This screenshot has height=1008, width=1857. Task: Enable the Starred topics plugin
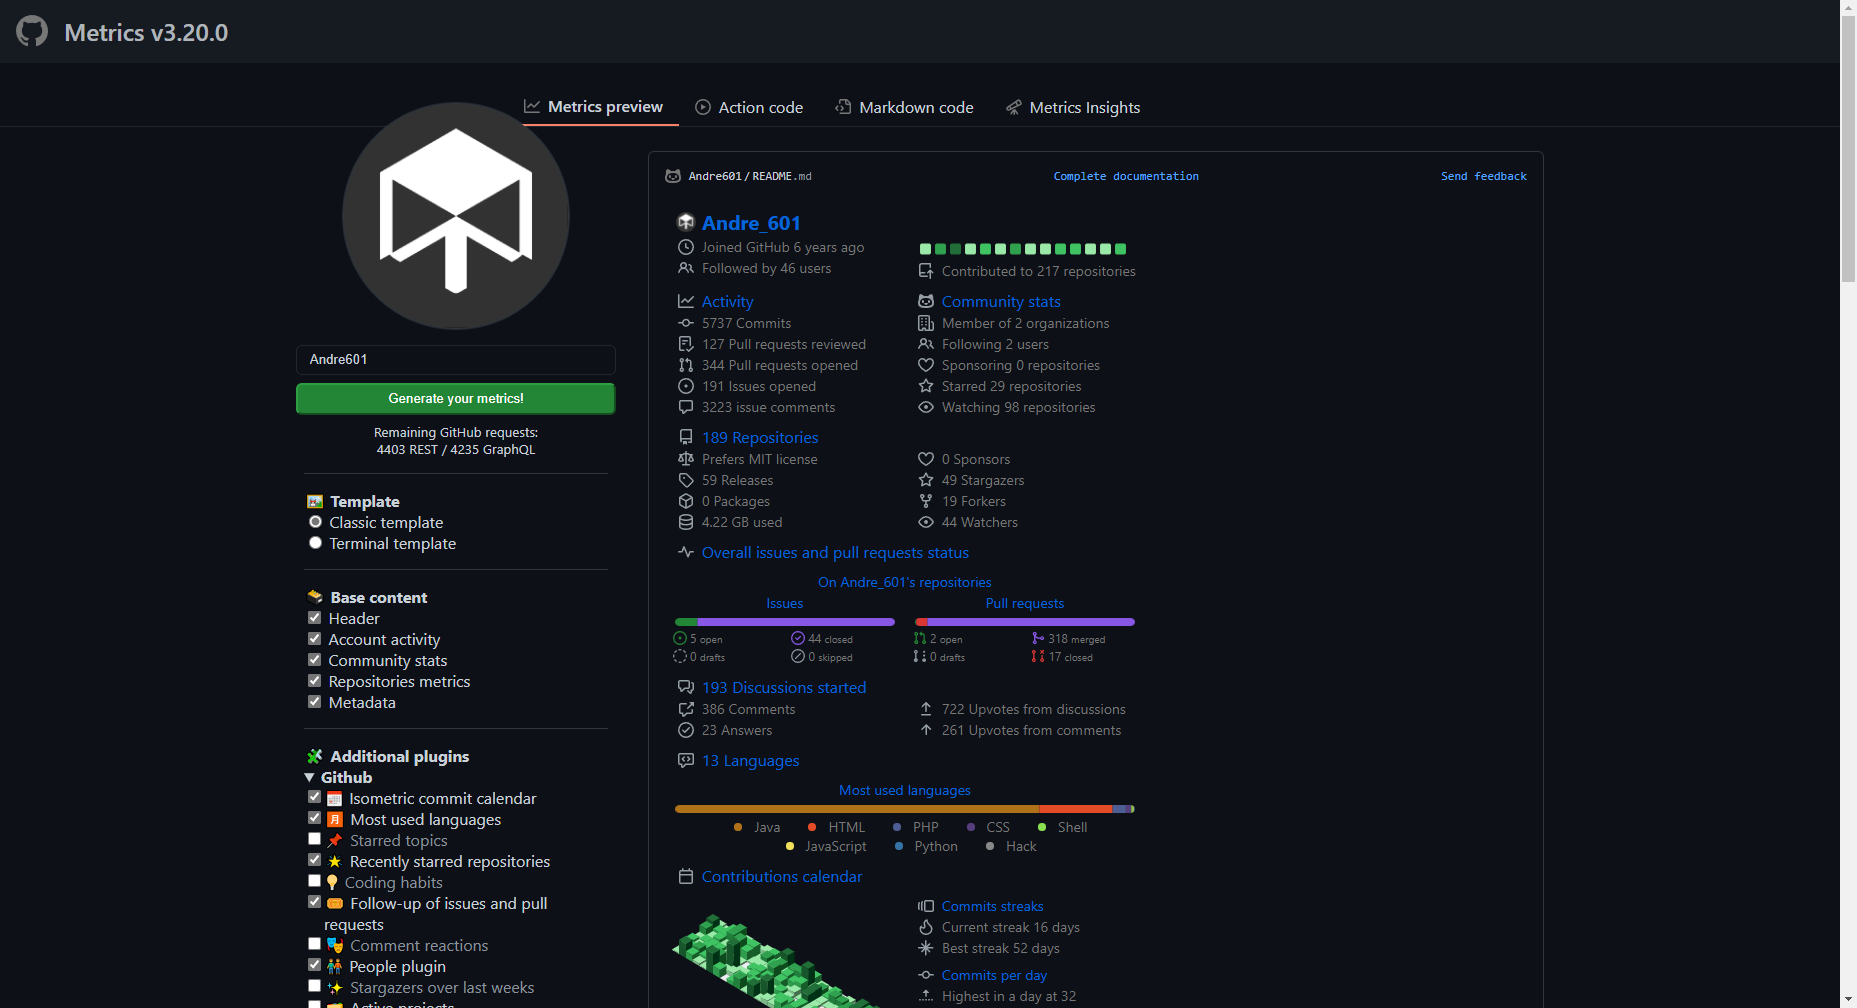point(315,839)
